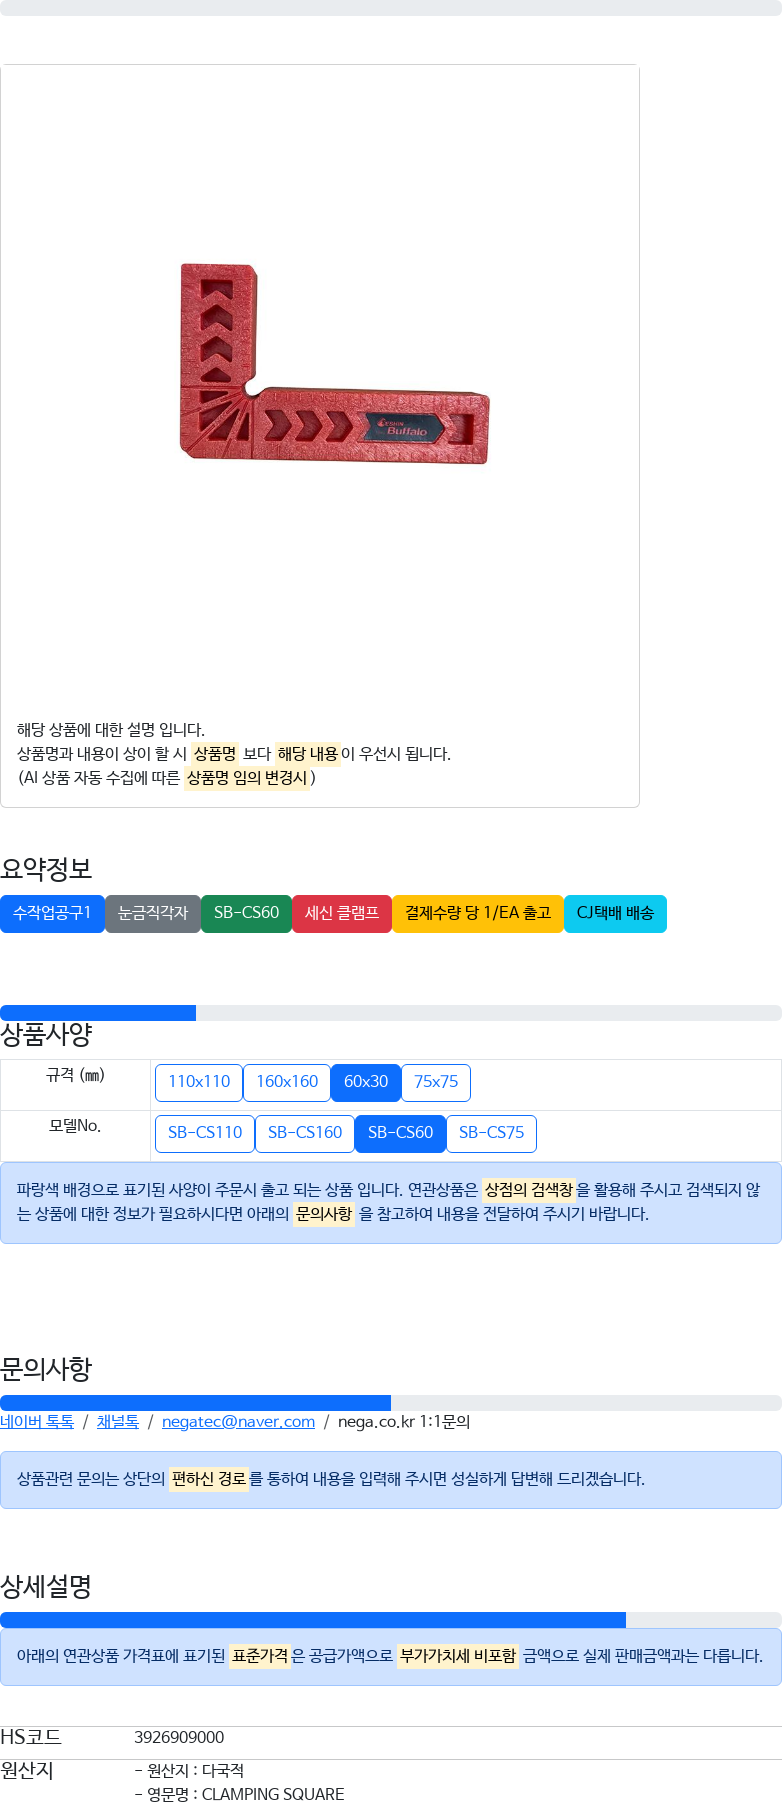Click the green SB-CS60 summary tag

tap(246, 913)
